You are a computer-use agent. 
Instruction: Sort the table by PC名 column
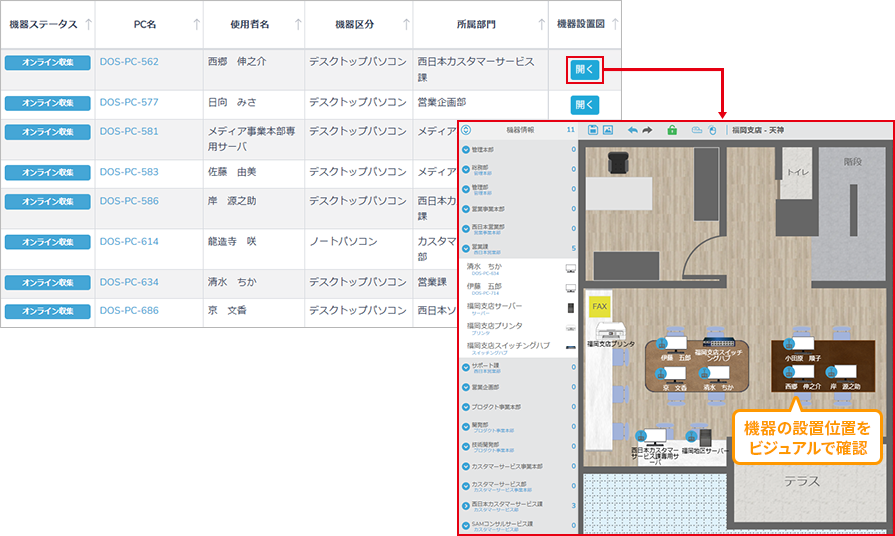196,25
